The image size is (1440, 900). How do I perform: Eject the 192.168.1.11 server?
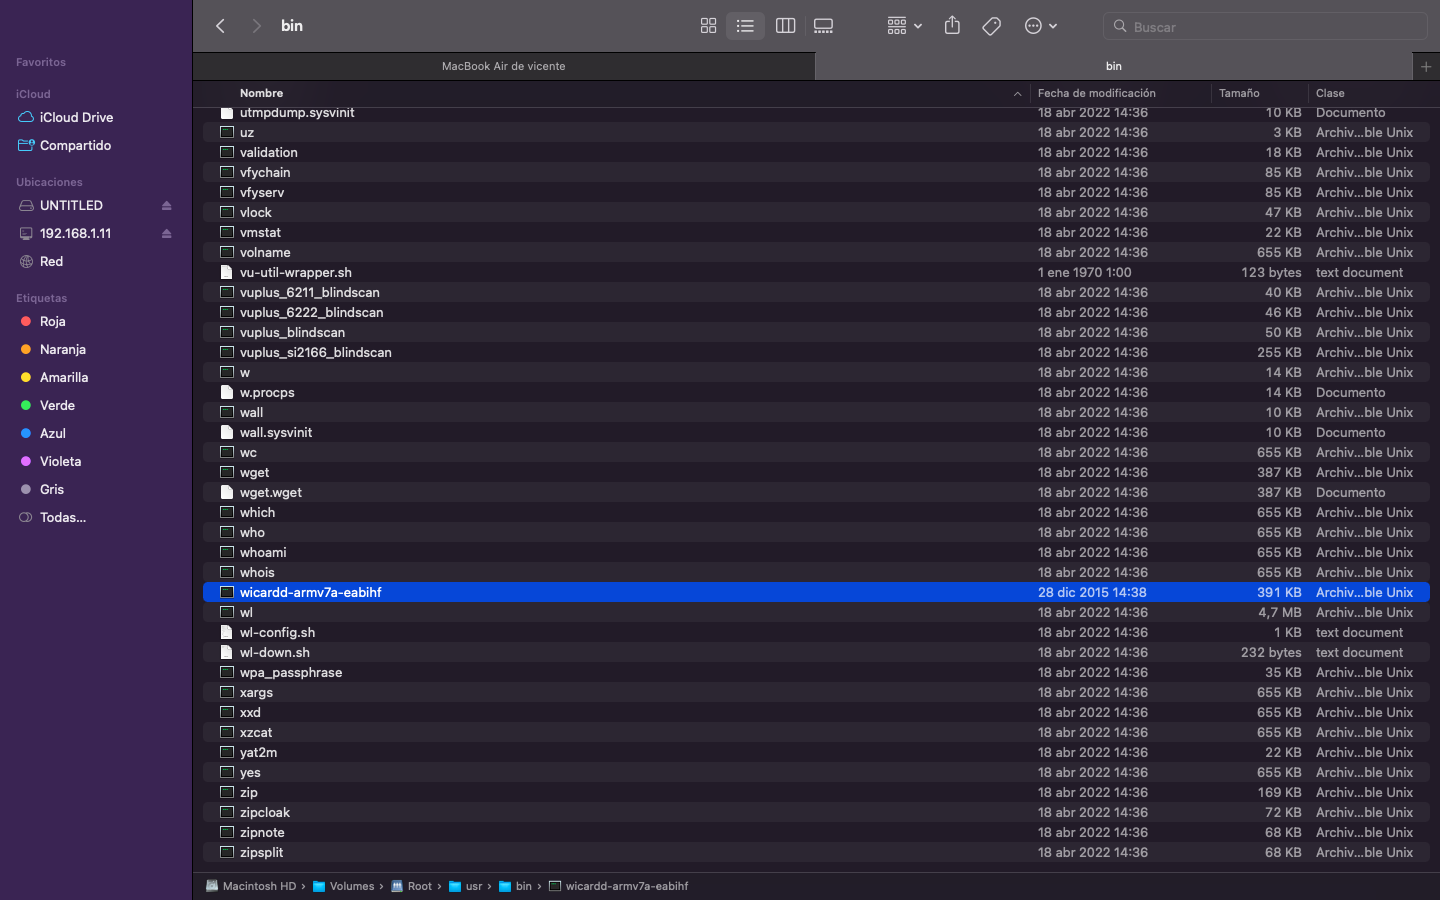click(167, 234)
